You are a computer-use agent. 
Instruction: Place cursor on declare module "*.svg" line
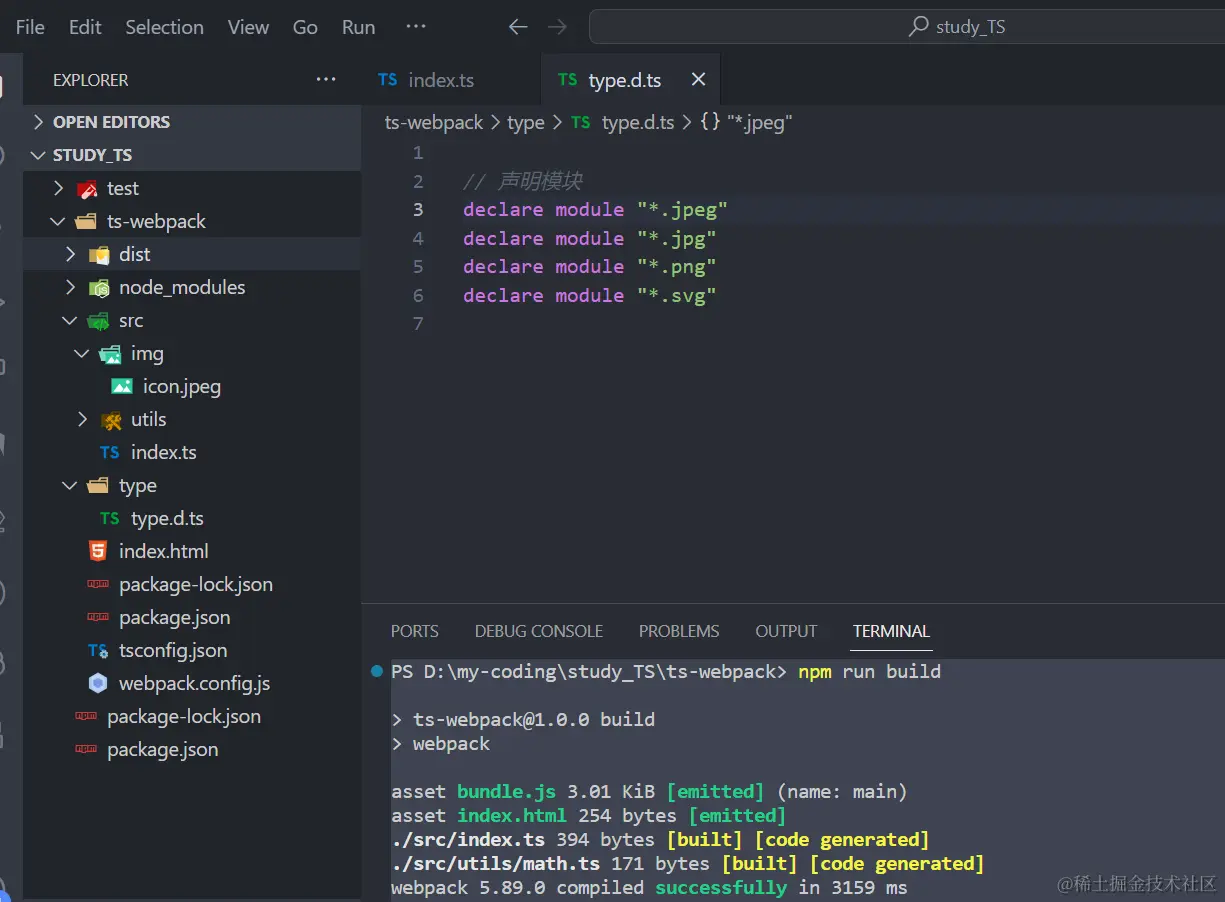590,296
